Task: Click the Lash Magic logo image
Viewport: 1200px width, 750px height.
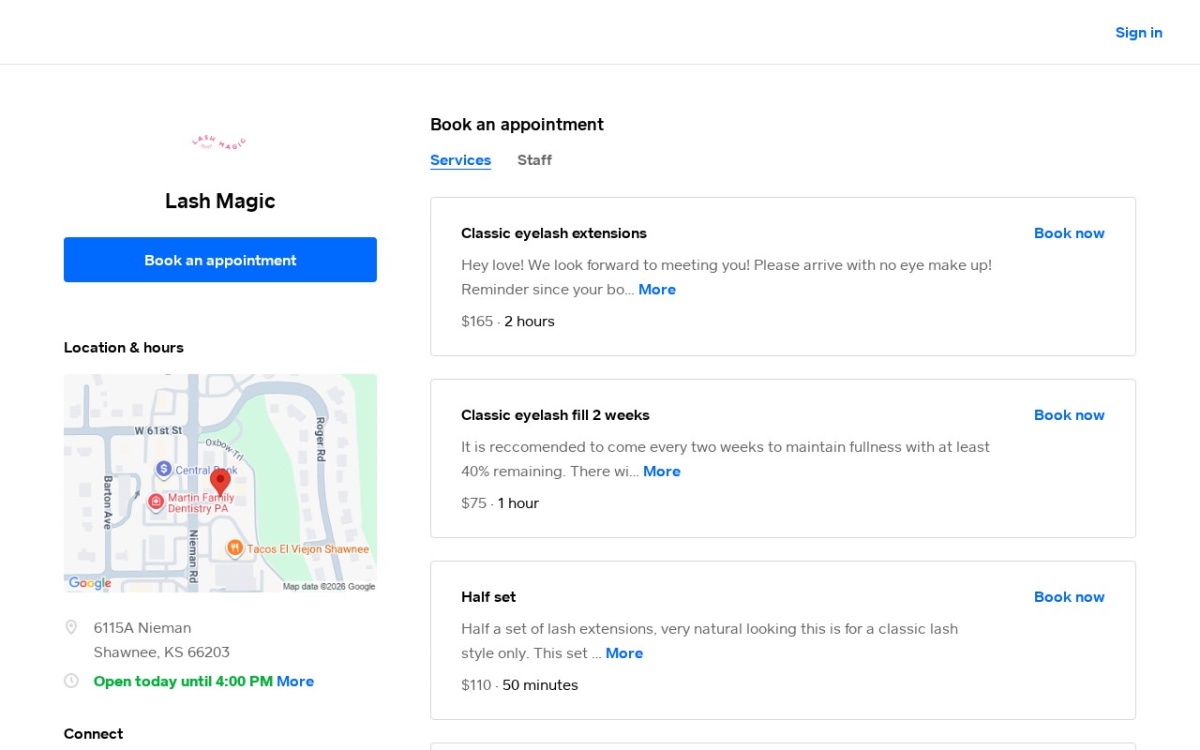Action: click(x=220, y=143)
